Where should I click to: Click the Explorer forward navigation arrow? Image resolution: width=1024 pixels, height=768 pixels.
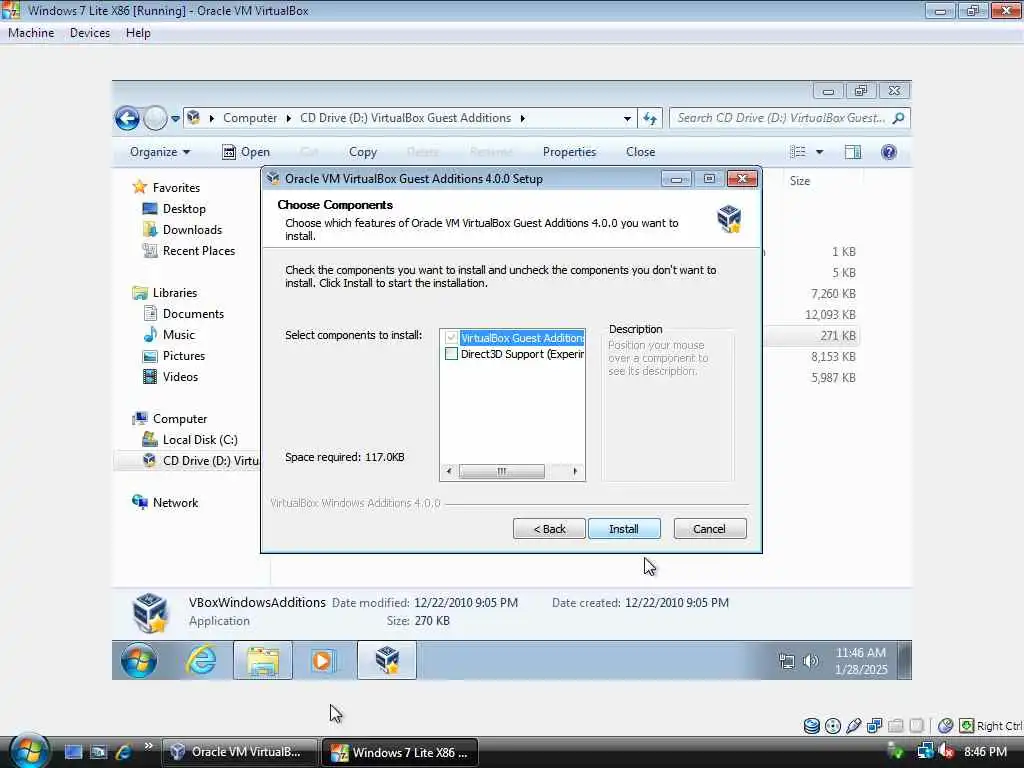coord(155,118)
